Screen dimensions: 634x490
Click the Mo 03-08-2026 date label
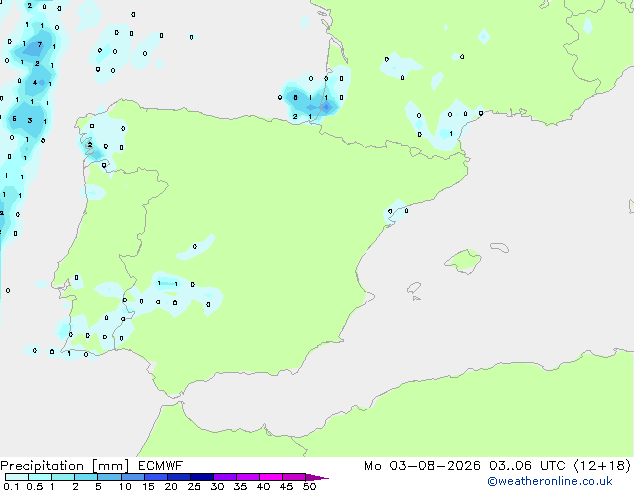[423, 465]
